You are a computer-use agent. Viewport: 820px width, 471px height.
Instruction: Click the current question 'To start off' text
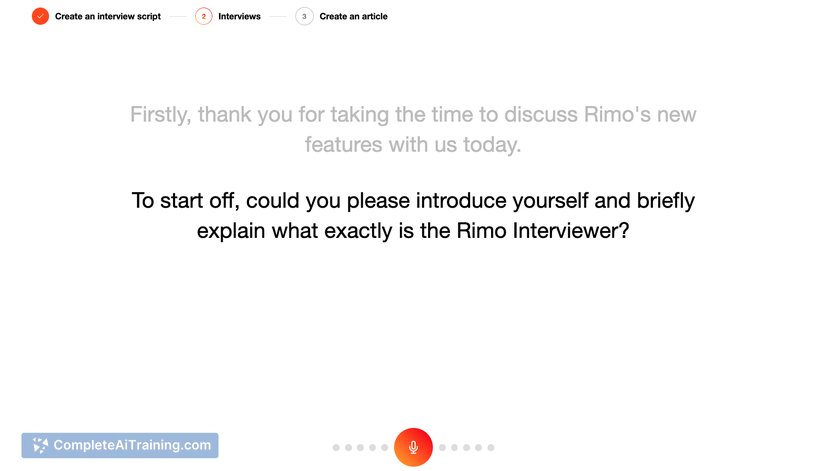pos(413,215)
